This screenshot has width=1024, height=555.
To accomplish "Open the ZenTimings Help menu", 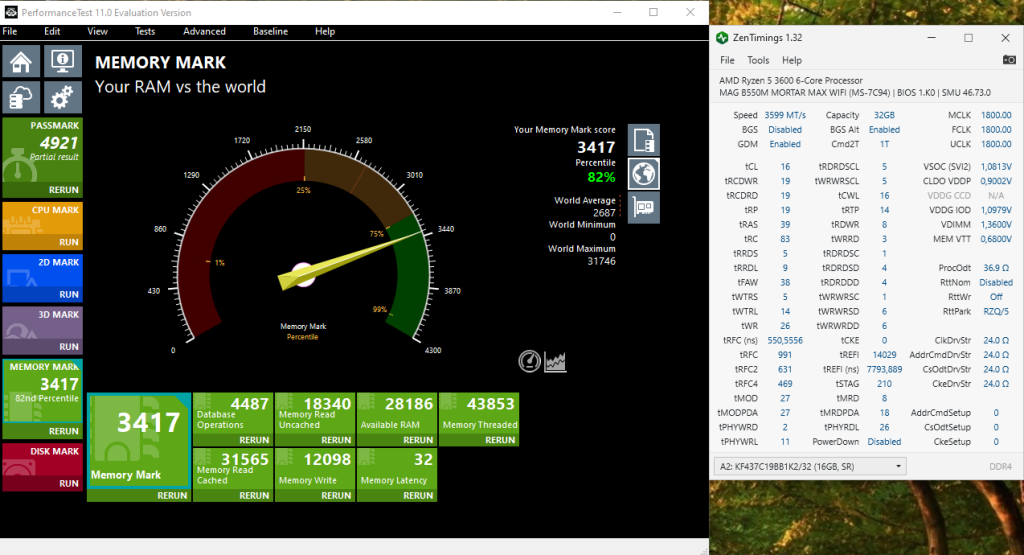I will [x=792, y=60].
